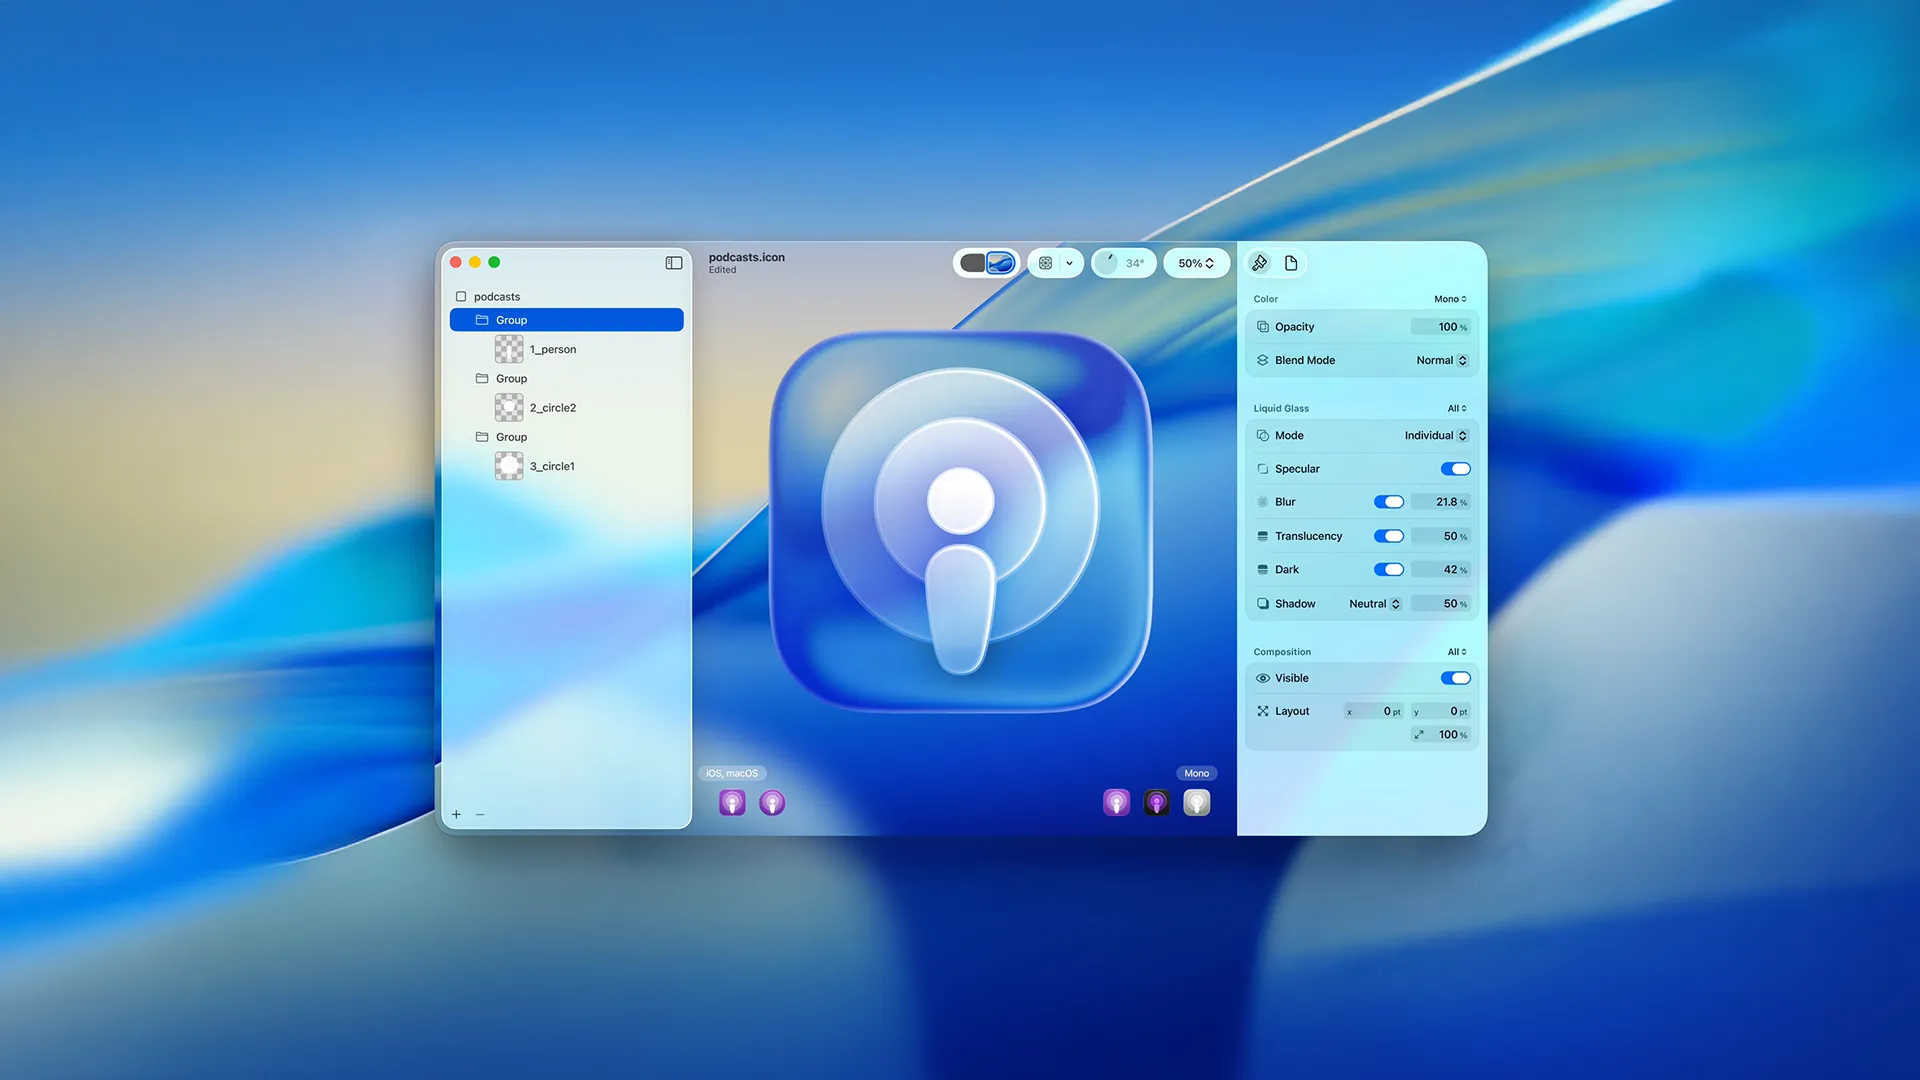Image resolution: width=1920 pixels, height=1080 pixels.
Task: Click the Mono appearance label
Action: [1197, 773]
